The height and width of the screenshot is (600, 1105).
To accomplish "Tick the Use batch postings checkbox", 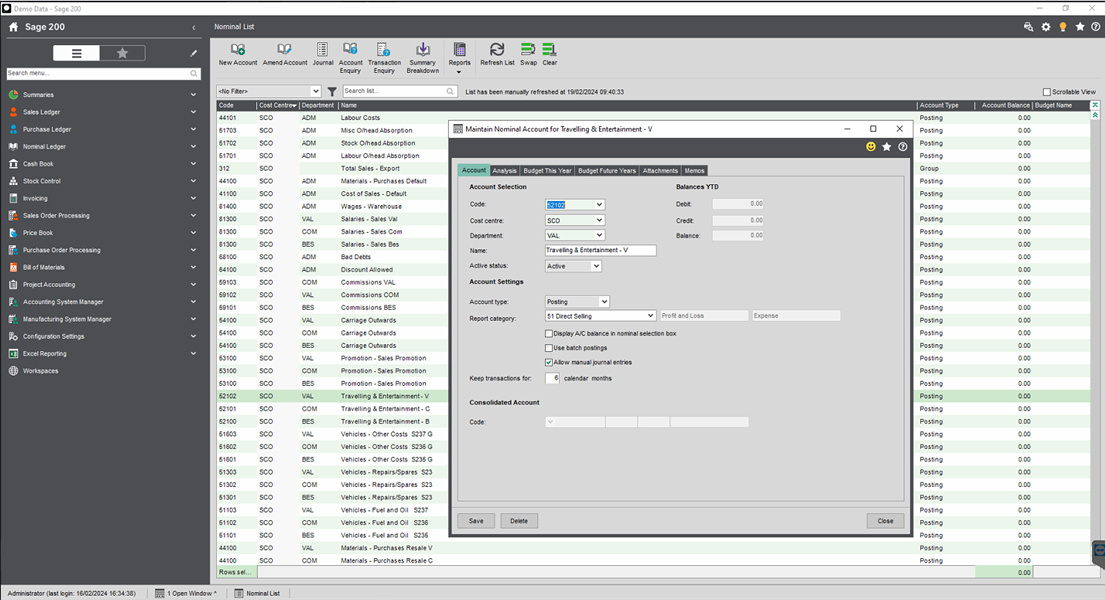I will tap(549, 348).
